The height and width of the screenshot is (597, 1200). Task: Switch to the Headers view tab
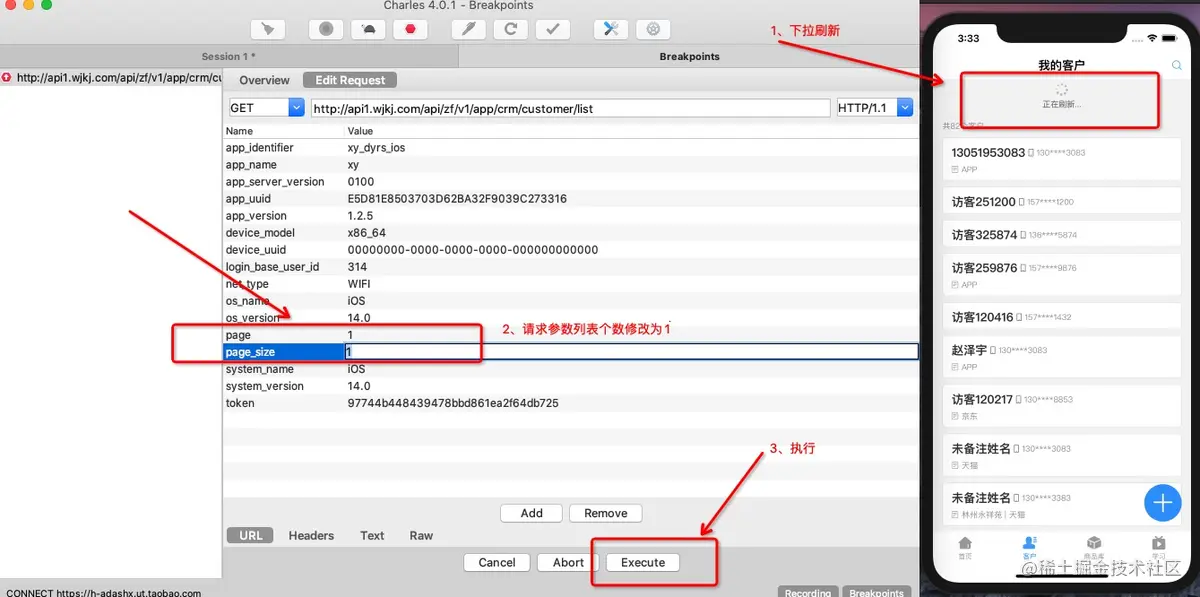pos(311,535)
